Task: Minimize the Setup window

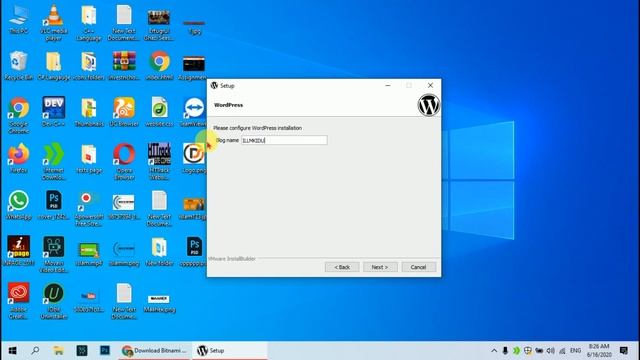Action: pyautogui.click(x=388, y=85)
